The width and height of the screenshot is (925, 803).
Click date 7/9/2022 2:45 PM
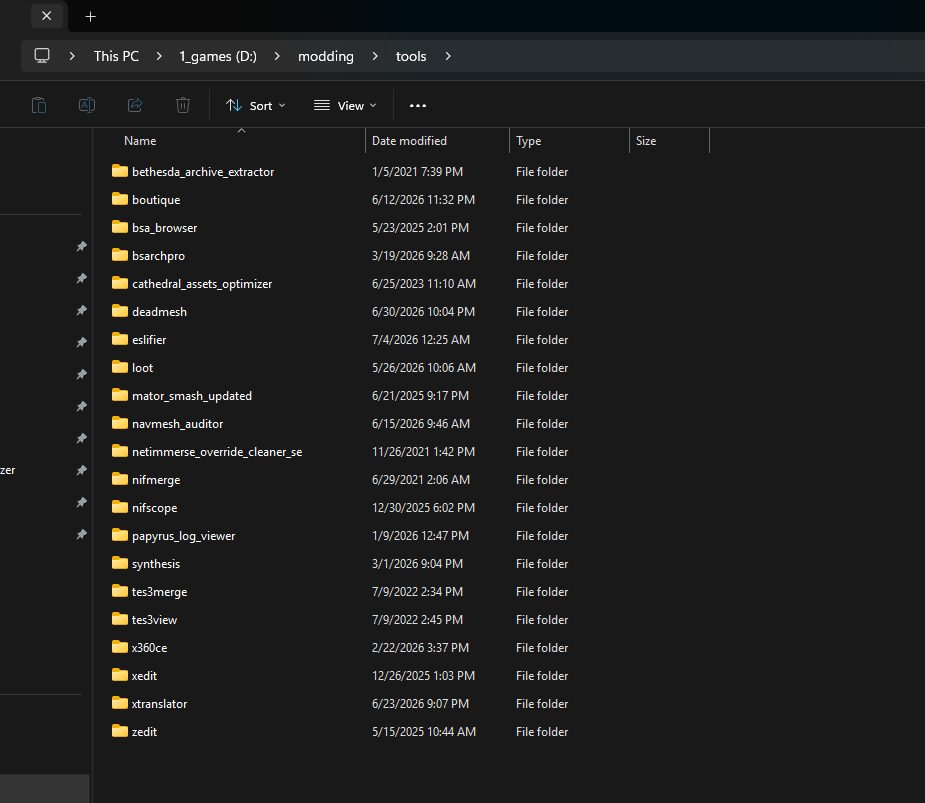click(x=417, y=620)
